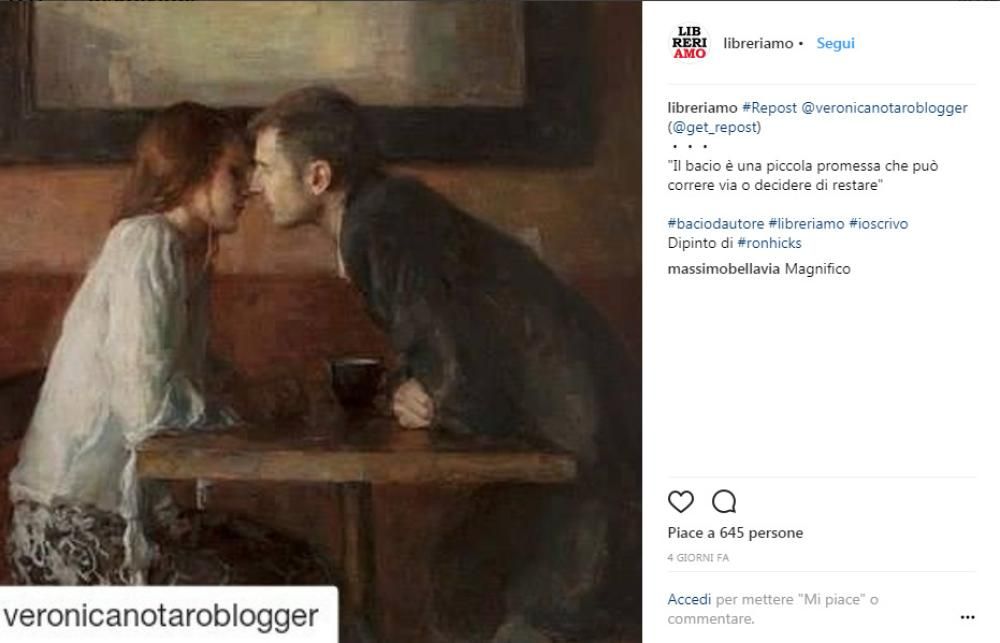Like the post with the heart icon

click(x=680, y=501)
